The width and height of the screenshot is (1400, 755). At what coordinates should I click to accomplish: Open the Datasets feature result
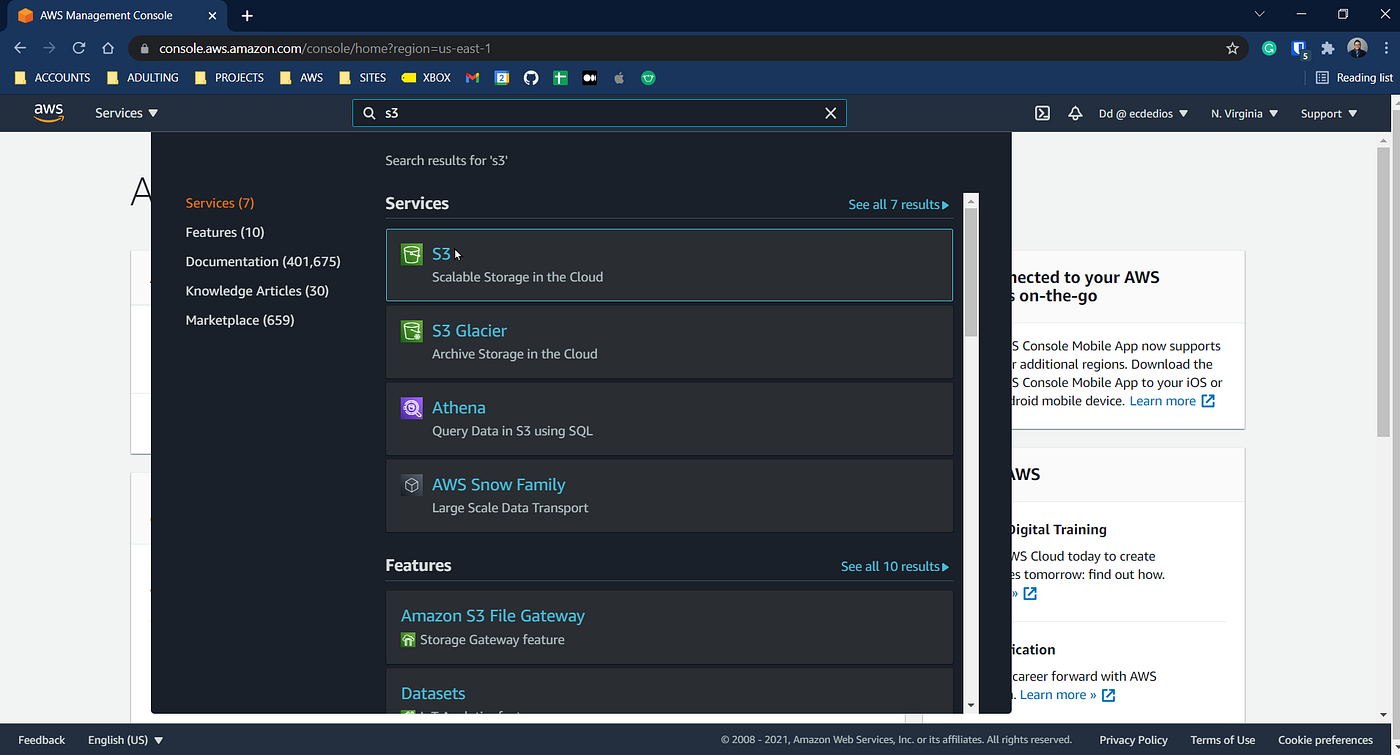point(669,691)
